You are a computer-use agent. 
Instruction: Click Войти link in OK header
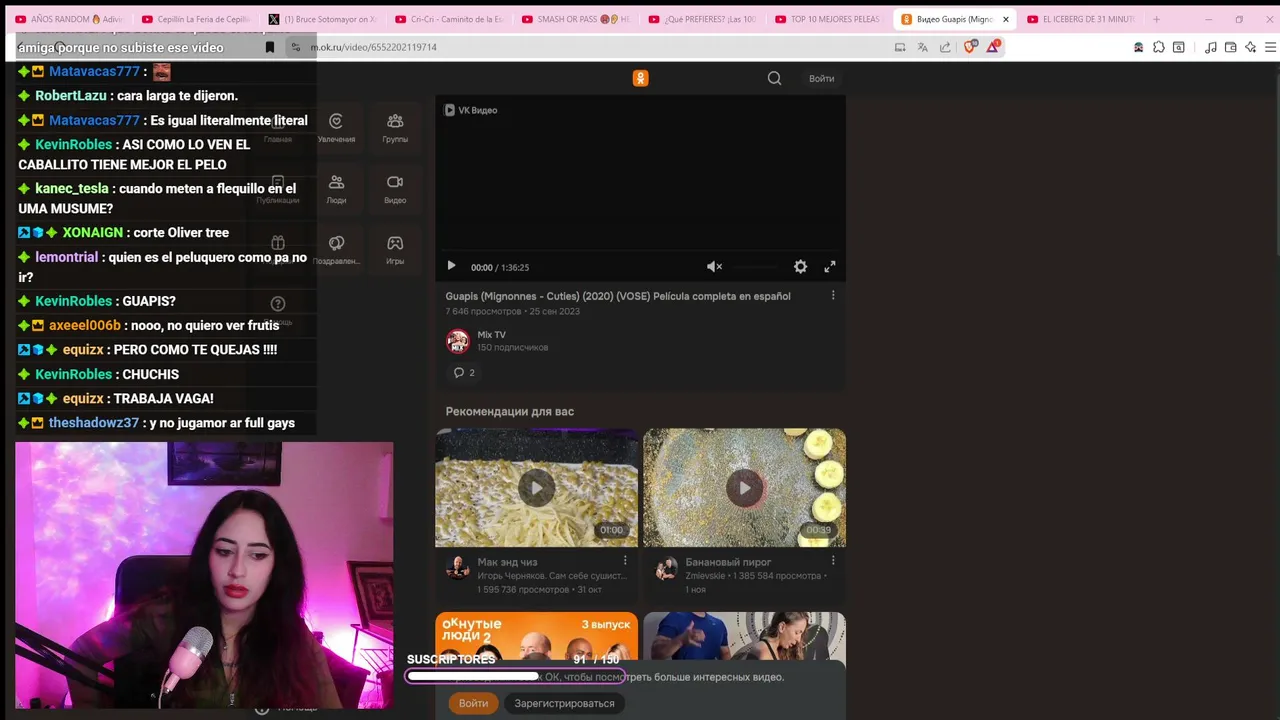[821, 78]
